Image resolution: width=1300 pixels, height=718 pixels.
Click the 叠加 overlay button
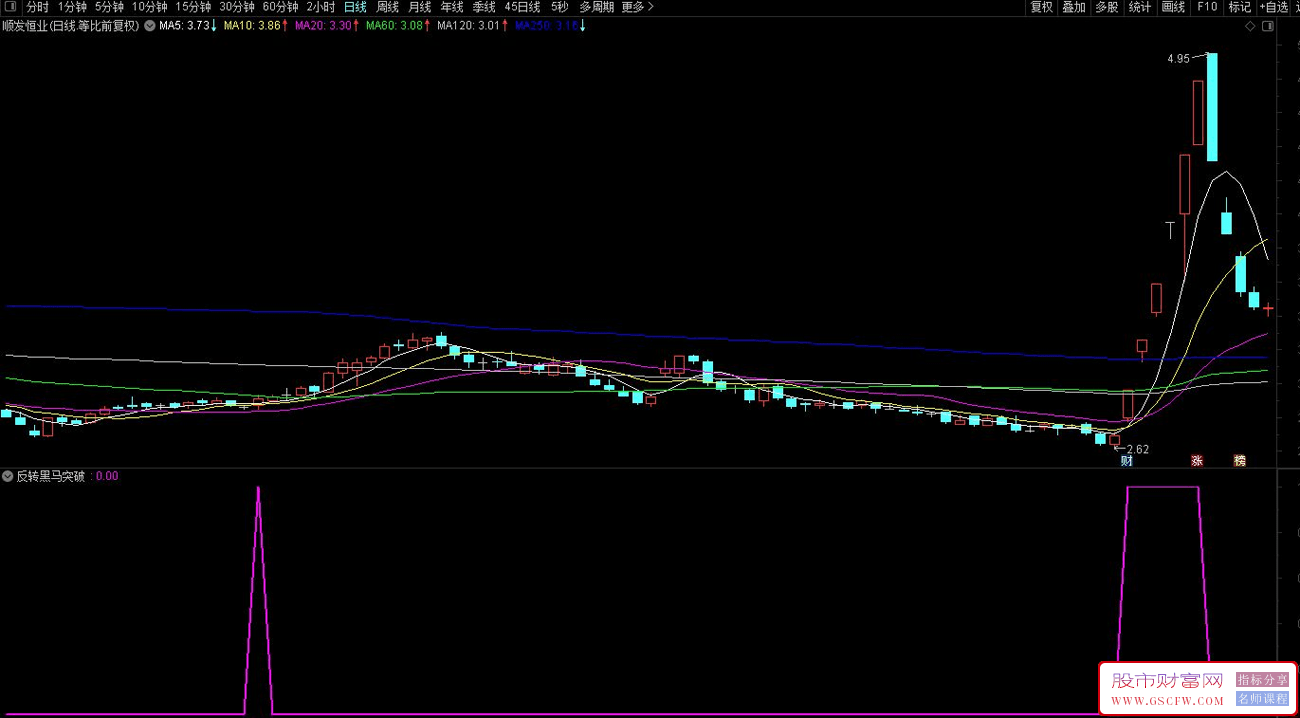pos(1074,7)
